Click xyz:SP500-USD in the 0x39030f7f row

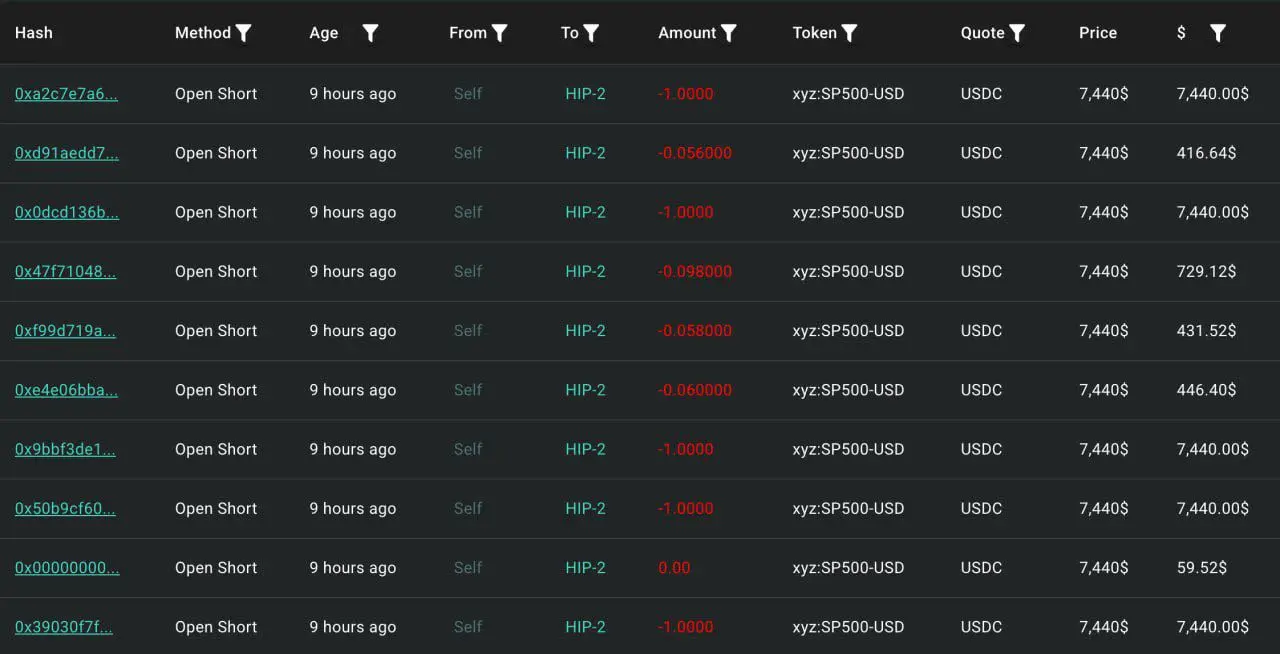click(x=848, y=627)
